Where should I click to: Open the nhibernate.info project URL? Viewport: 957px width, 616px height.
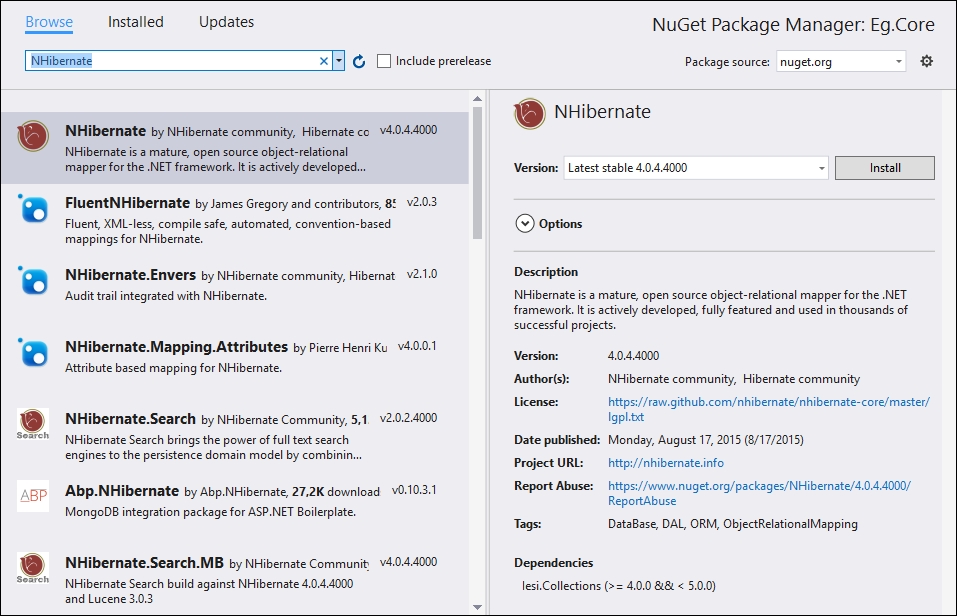(666, 463)
